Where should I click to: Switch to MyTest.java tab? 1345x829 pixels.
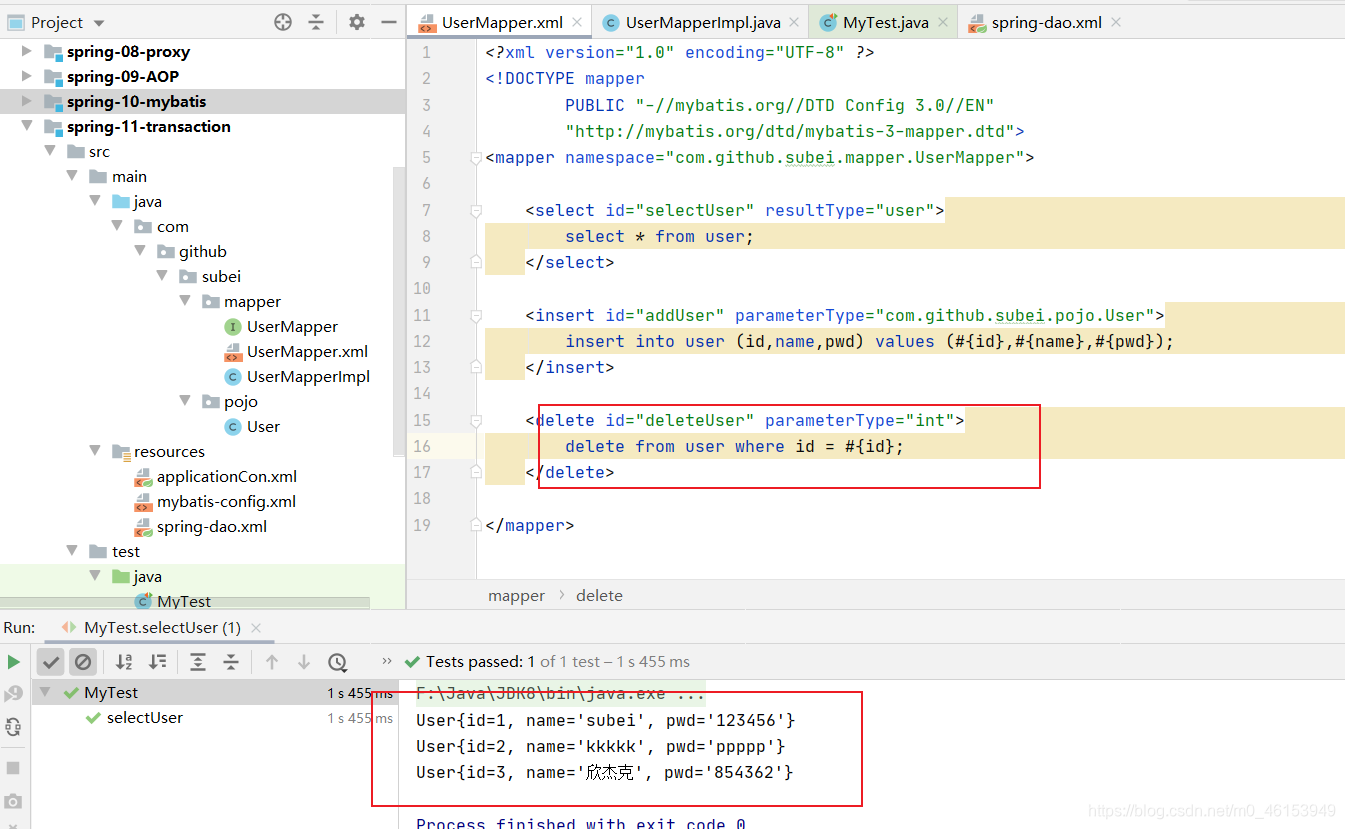886,22
